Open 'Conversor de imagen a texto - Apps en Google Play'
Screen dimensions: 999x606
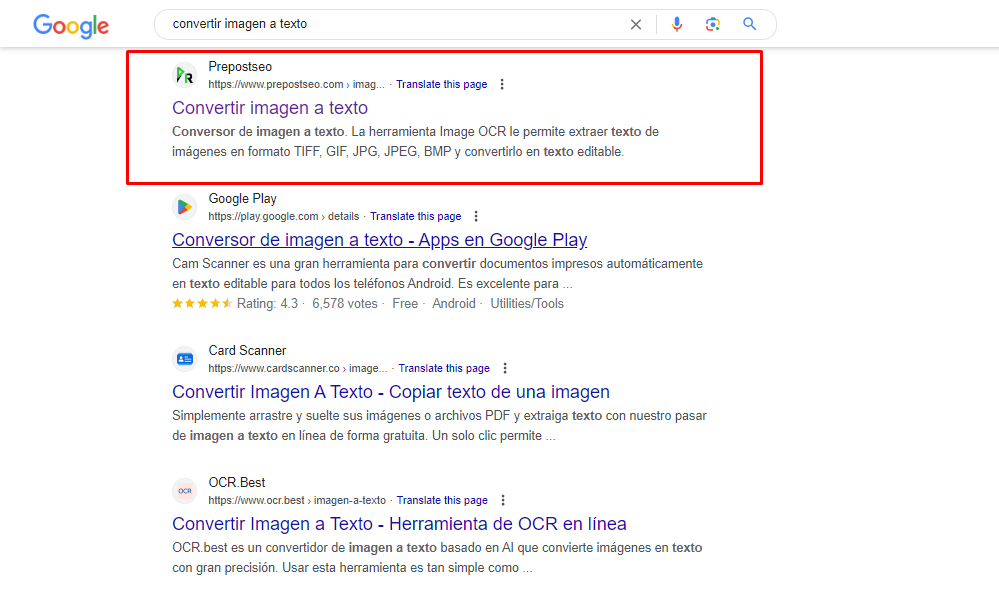tap(379, 240)
